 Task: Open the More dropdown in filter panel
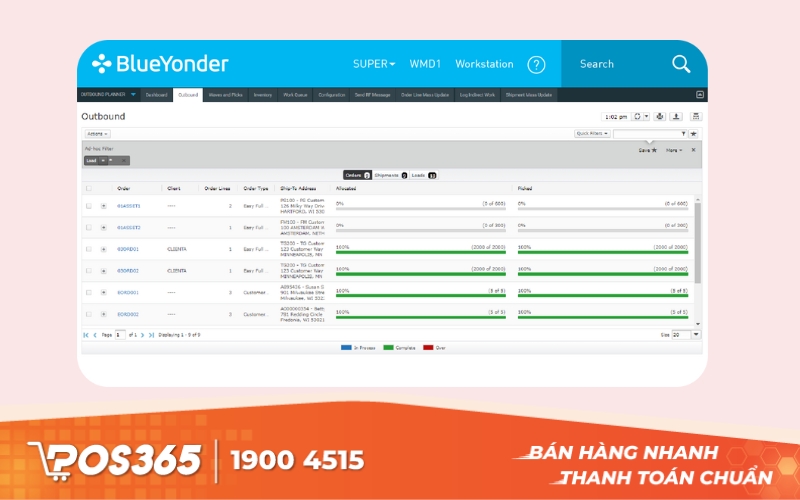pos(674,150)
